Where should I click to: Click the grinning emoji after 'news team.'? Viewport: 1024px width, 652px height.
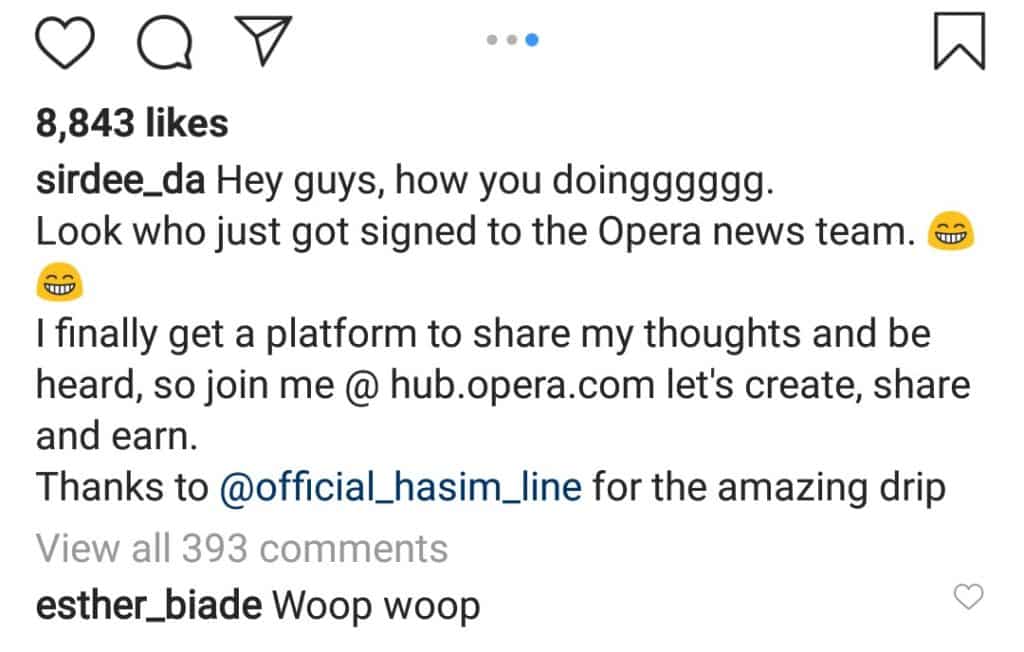pyautogui.click(x=951, y=235)
